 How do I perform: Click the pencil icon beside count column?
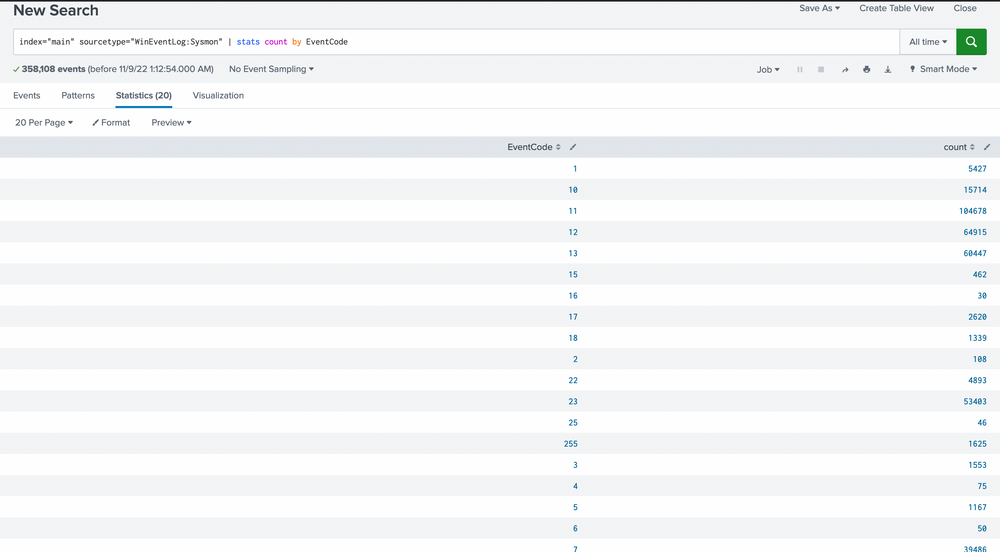(x=987, y=147)
